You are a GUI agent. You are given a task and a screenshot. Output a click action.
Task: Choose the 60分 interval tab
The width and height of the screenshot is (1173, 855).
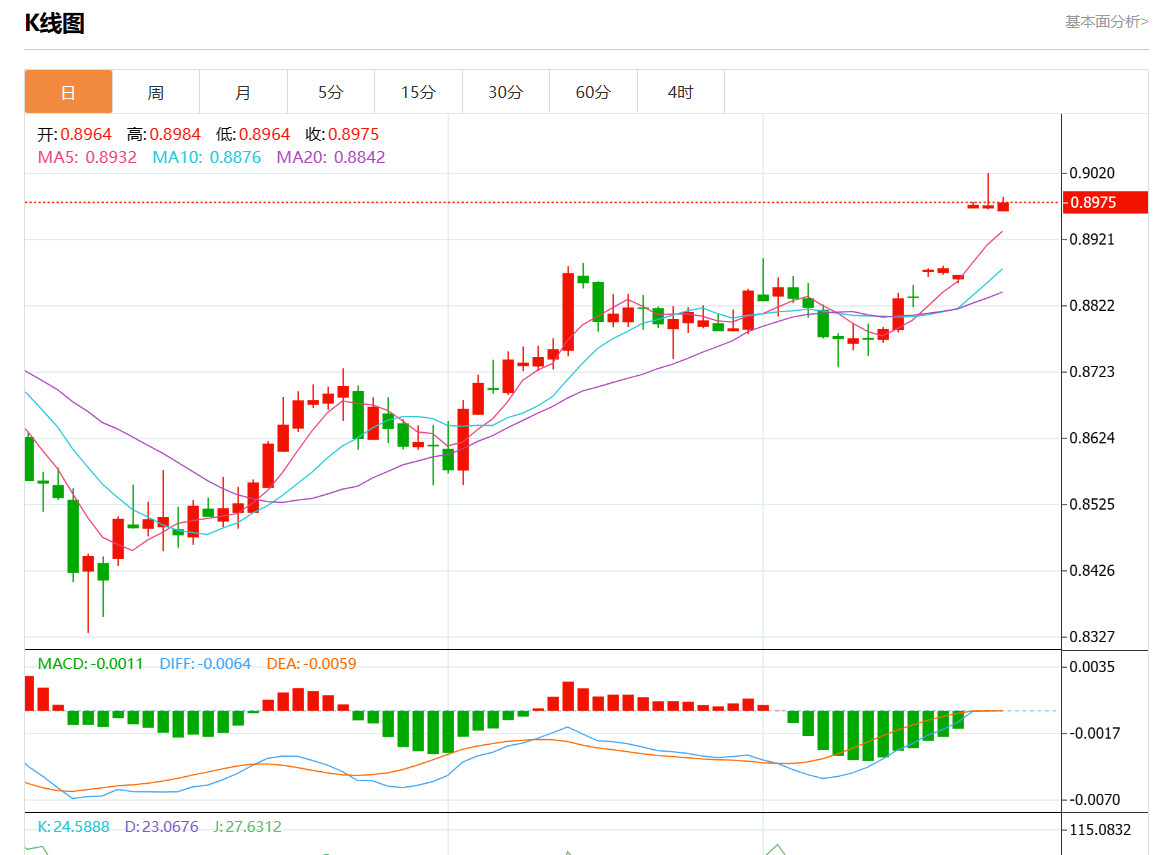pyautogui.click(x=593, y=92)
